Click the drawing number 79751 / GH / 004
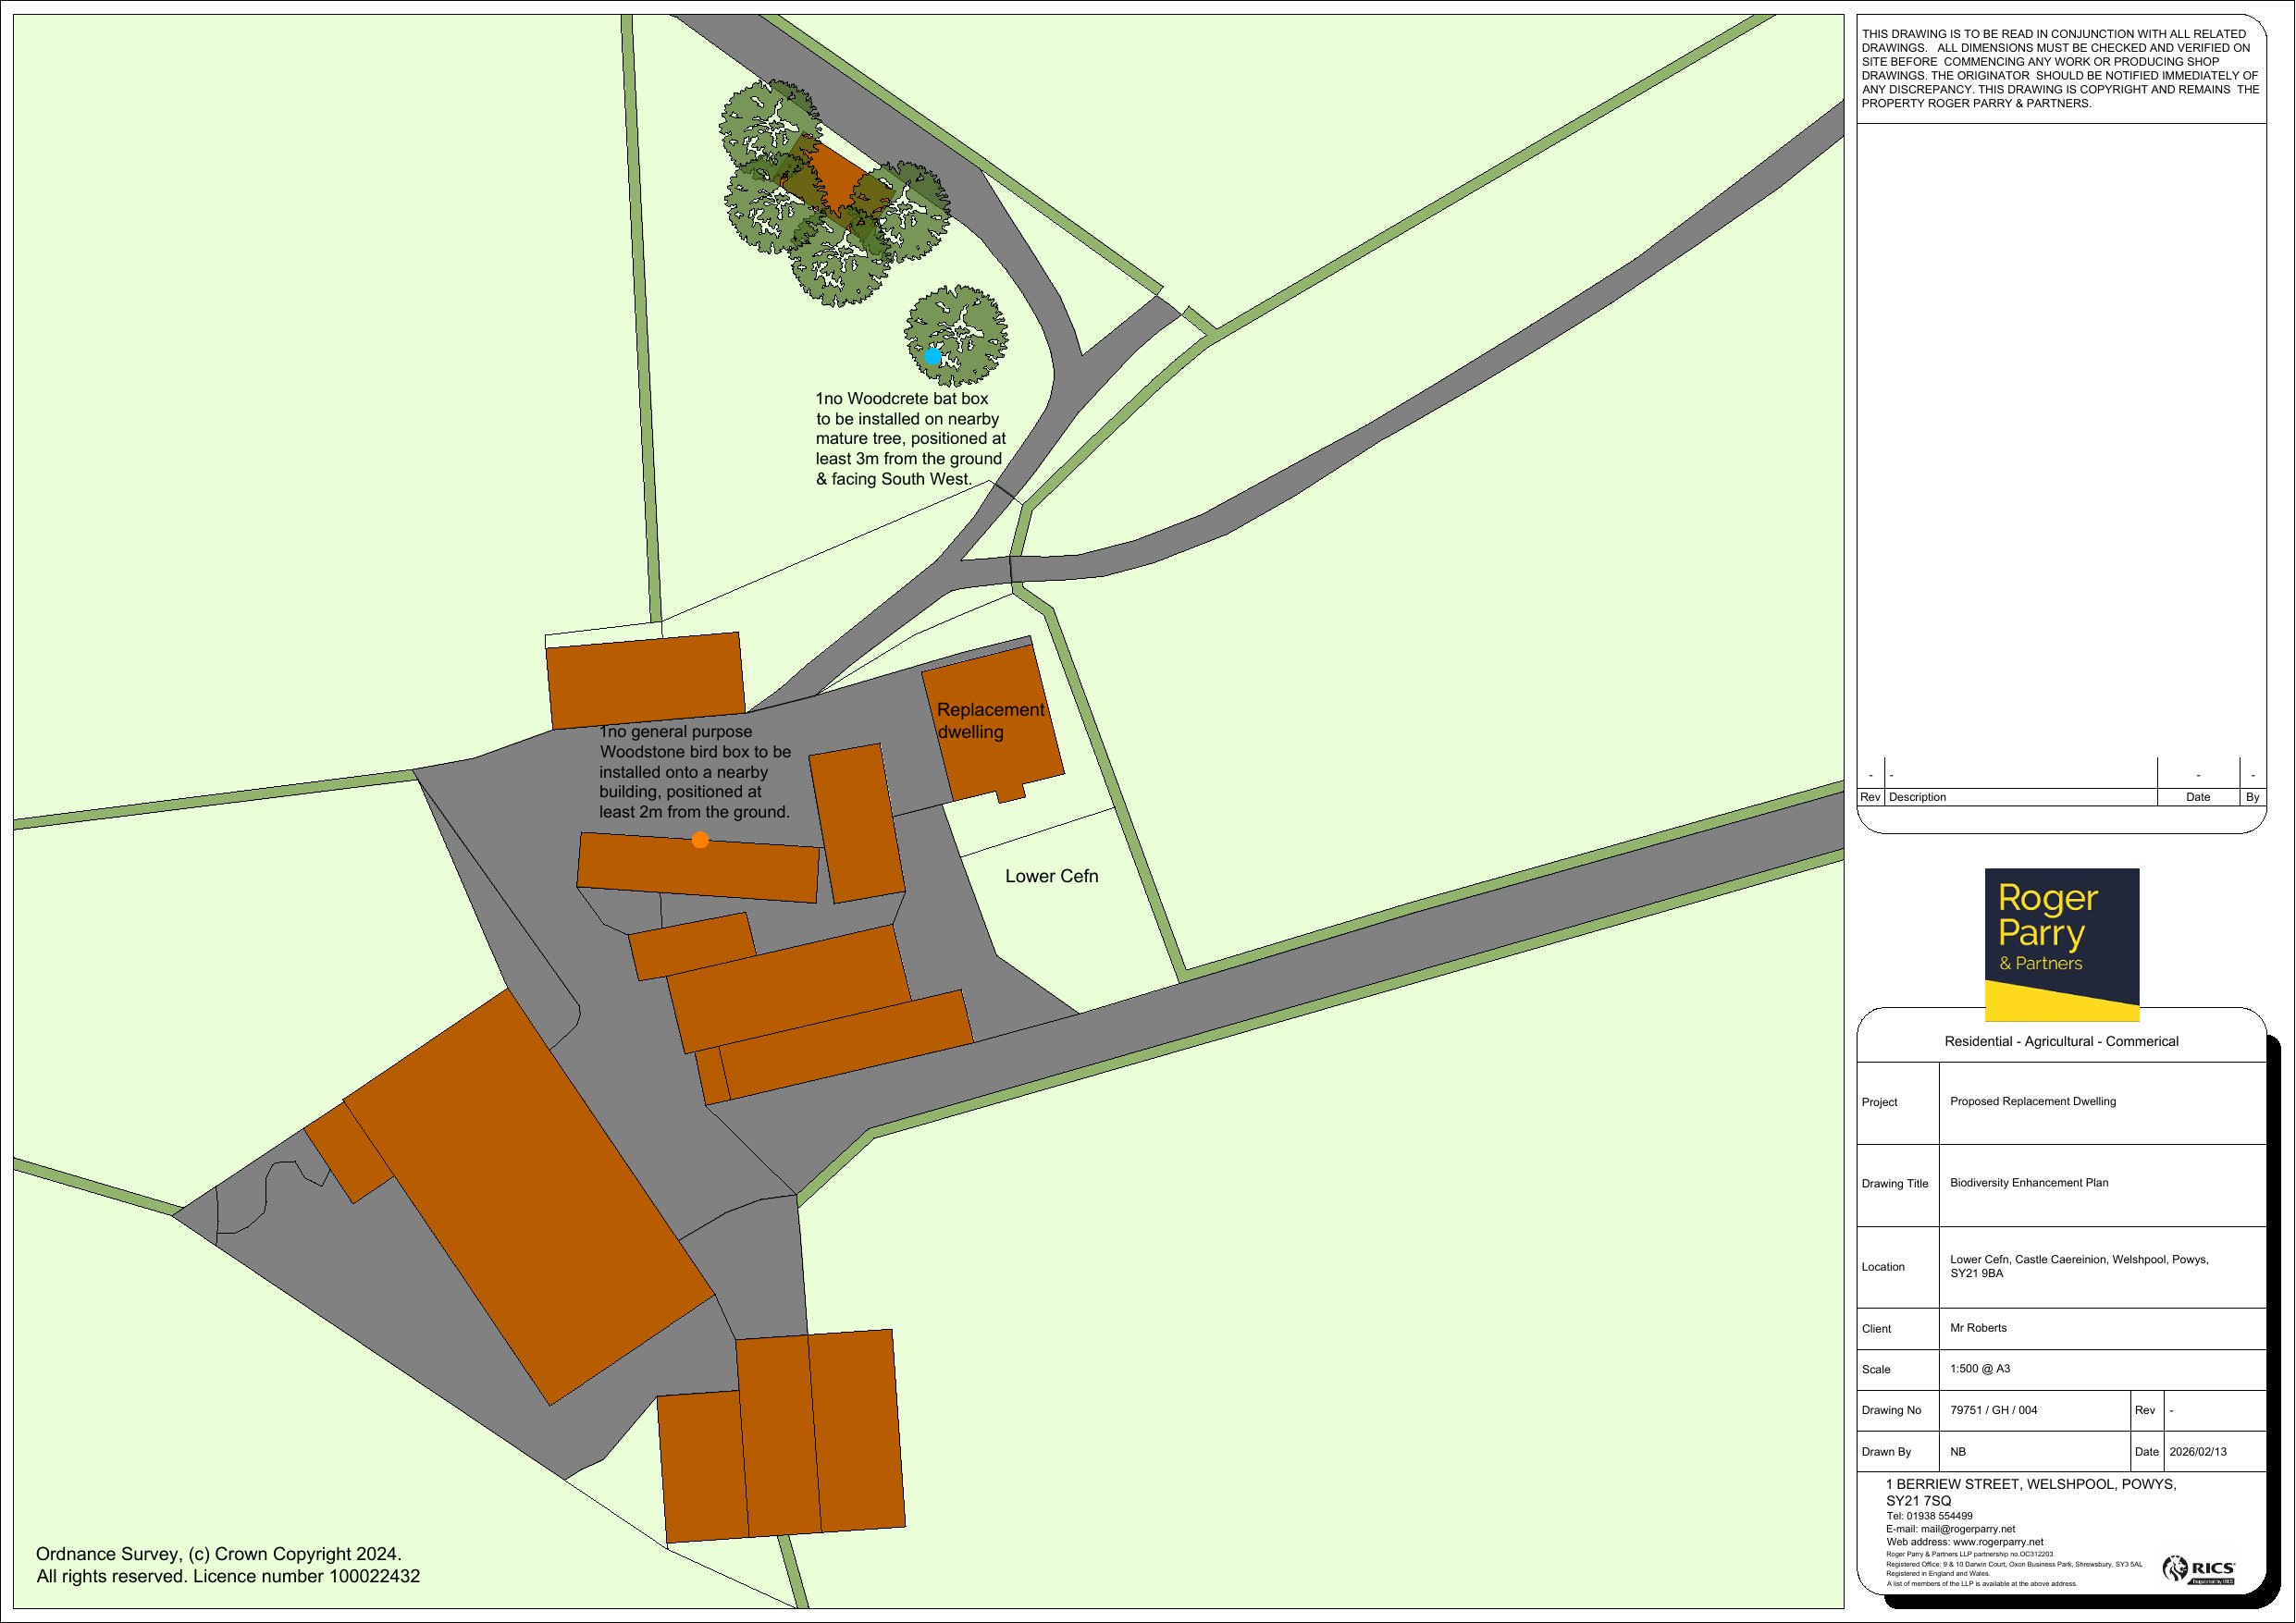Image resolution: width=2296 pixels, height=1623 pixels. 1993,1410
